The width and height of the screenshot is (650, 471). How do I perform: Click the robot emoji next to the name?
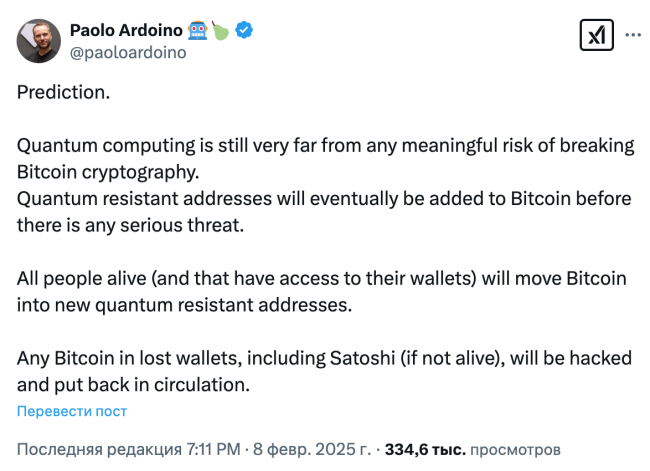pyautogui.click(x=197, y=31)
